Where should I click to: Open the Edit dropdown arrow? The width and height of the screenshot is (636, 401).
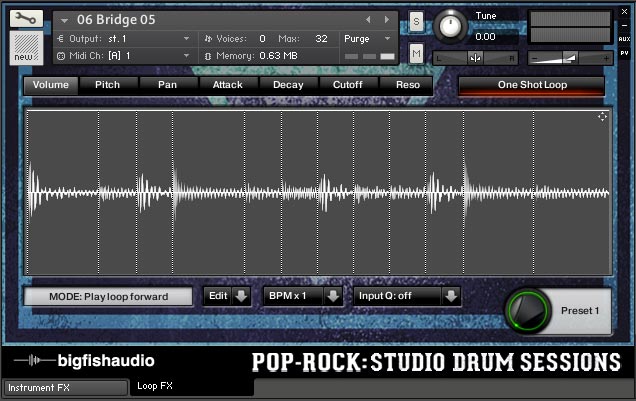(x=241, y=296)
